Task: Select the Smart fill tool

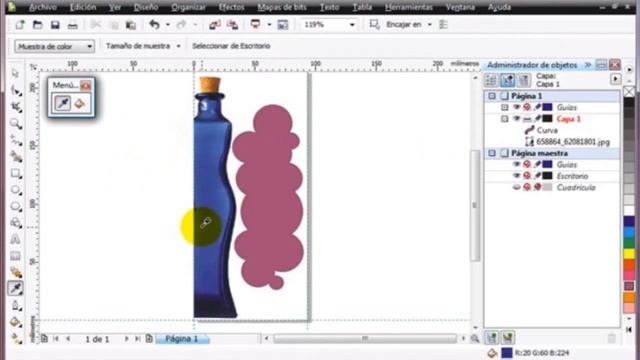Action: [16, 157]
